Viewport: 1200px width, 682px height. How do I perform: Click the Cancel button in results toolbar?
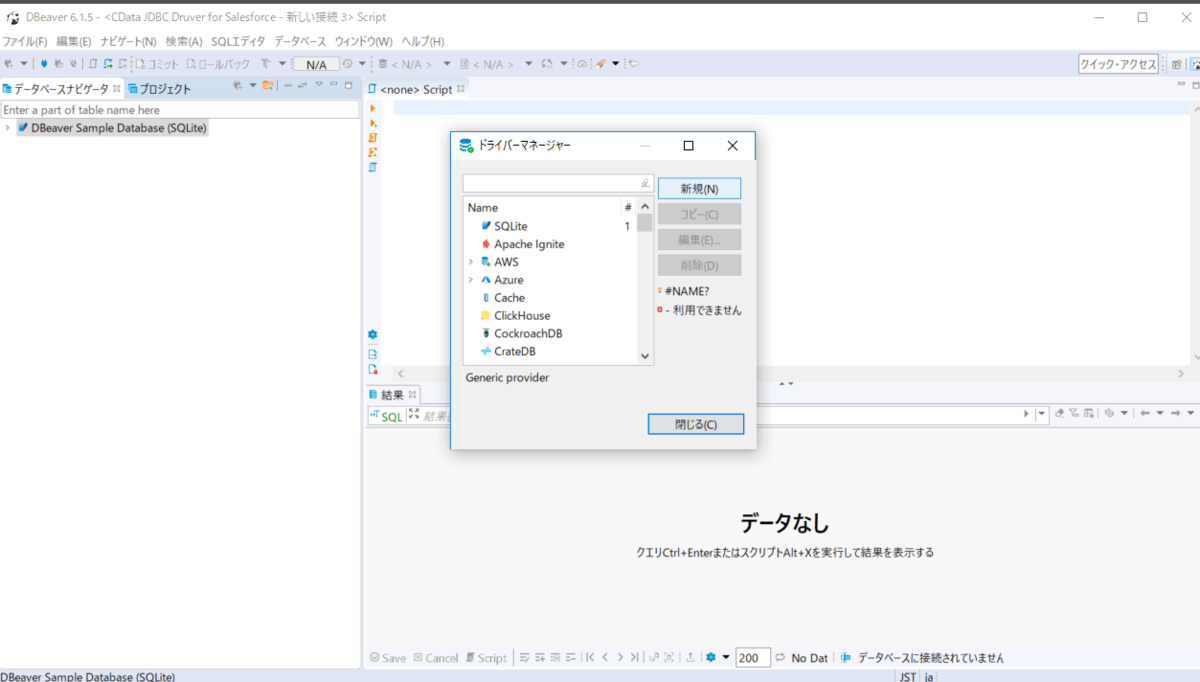(436, 657)
